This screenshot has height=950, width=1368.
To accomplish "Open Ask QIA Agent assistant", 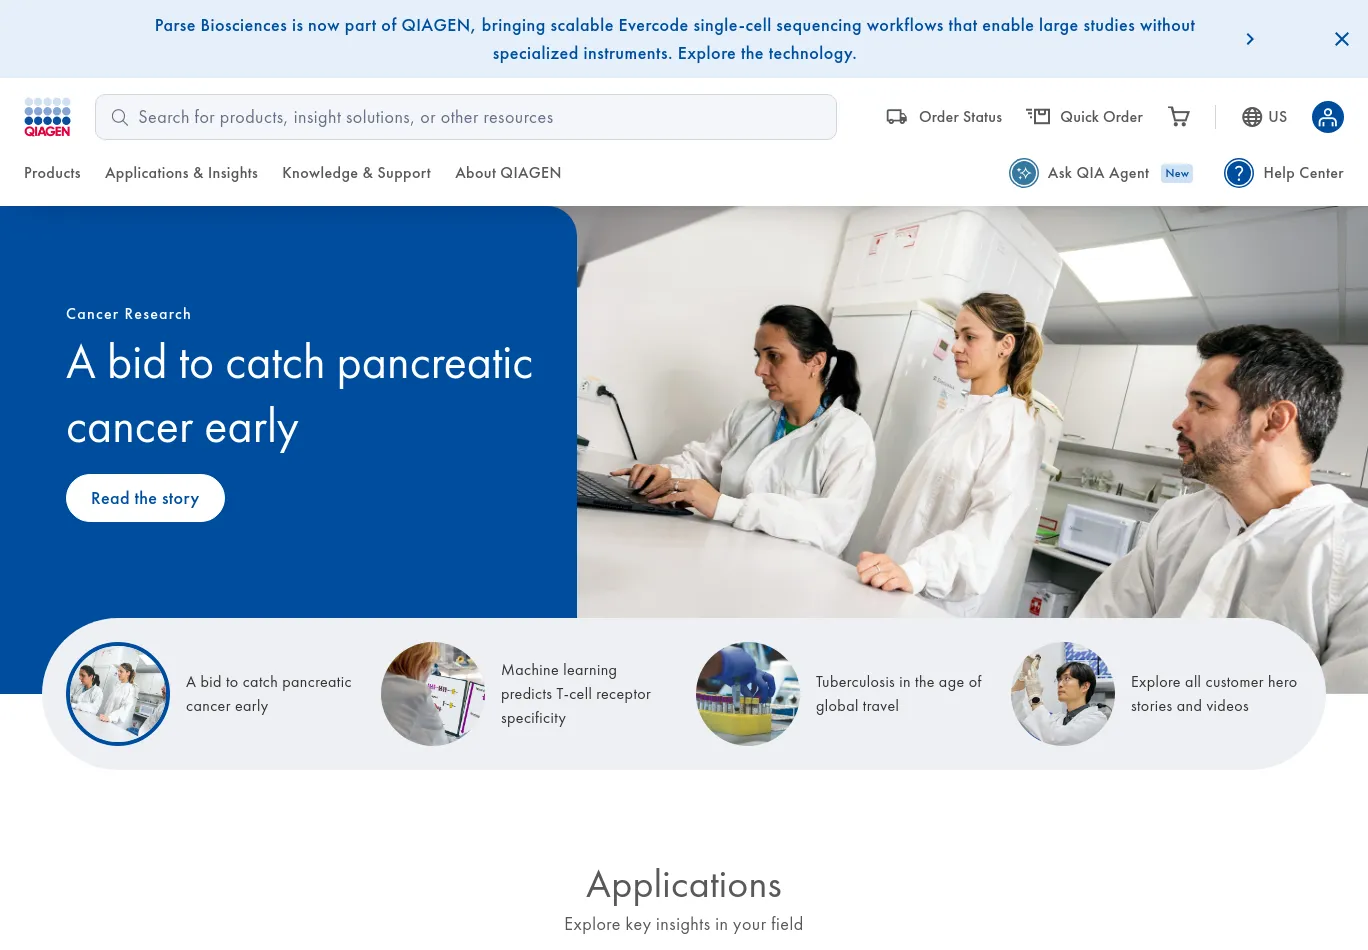I will [1024, 173].
